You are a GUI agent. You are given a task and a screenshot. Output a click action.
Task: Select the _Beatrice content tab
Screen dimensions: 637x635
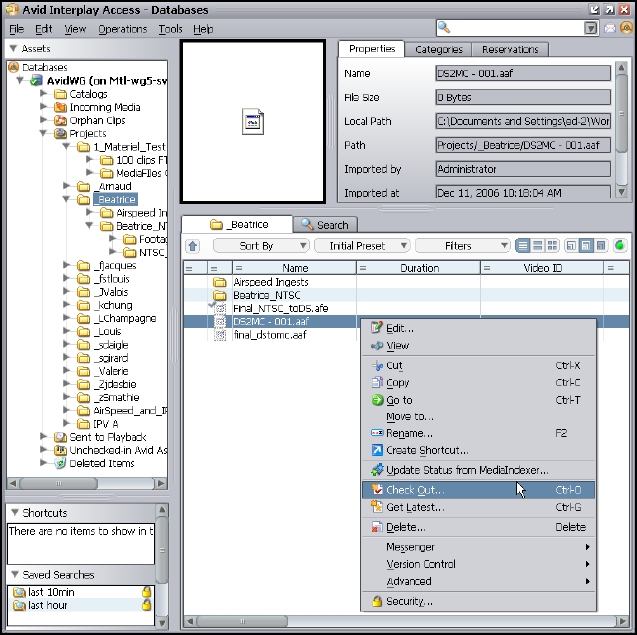pyautogui.click(x=237, y=224)
